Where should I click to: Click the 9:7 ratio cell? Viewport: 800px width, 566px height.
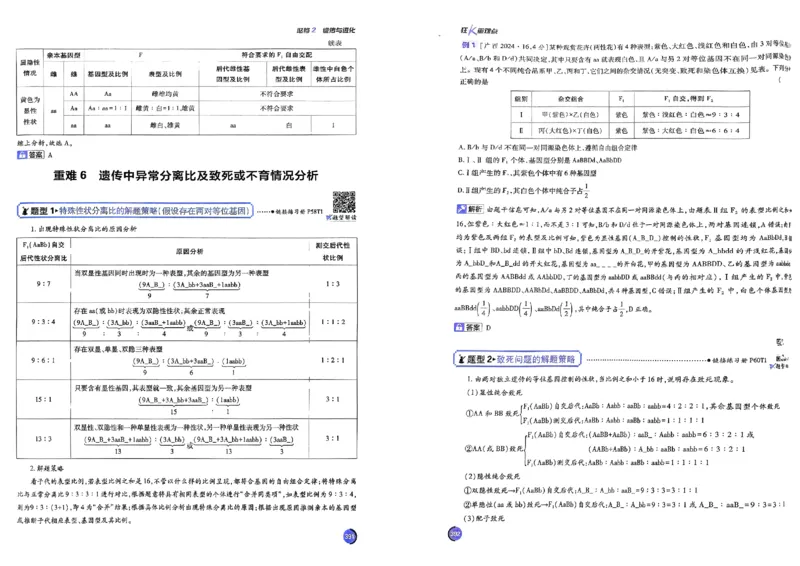pos(44,284)
